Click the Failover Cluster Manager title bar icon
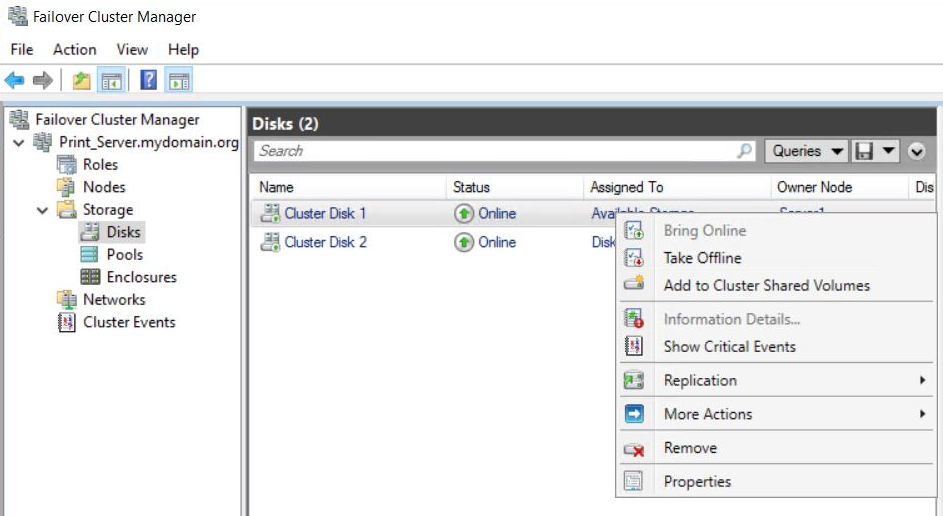Image resolution: width=943 pixels, height=516 pixels. point(17,16)
